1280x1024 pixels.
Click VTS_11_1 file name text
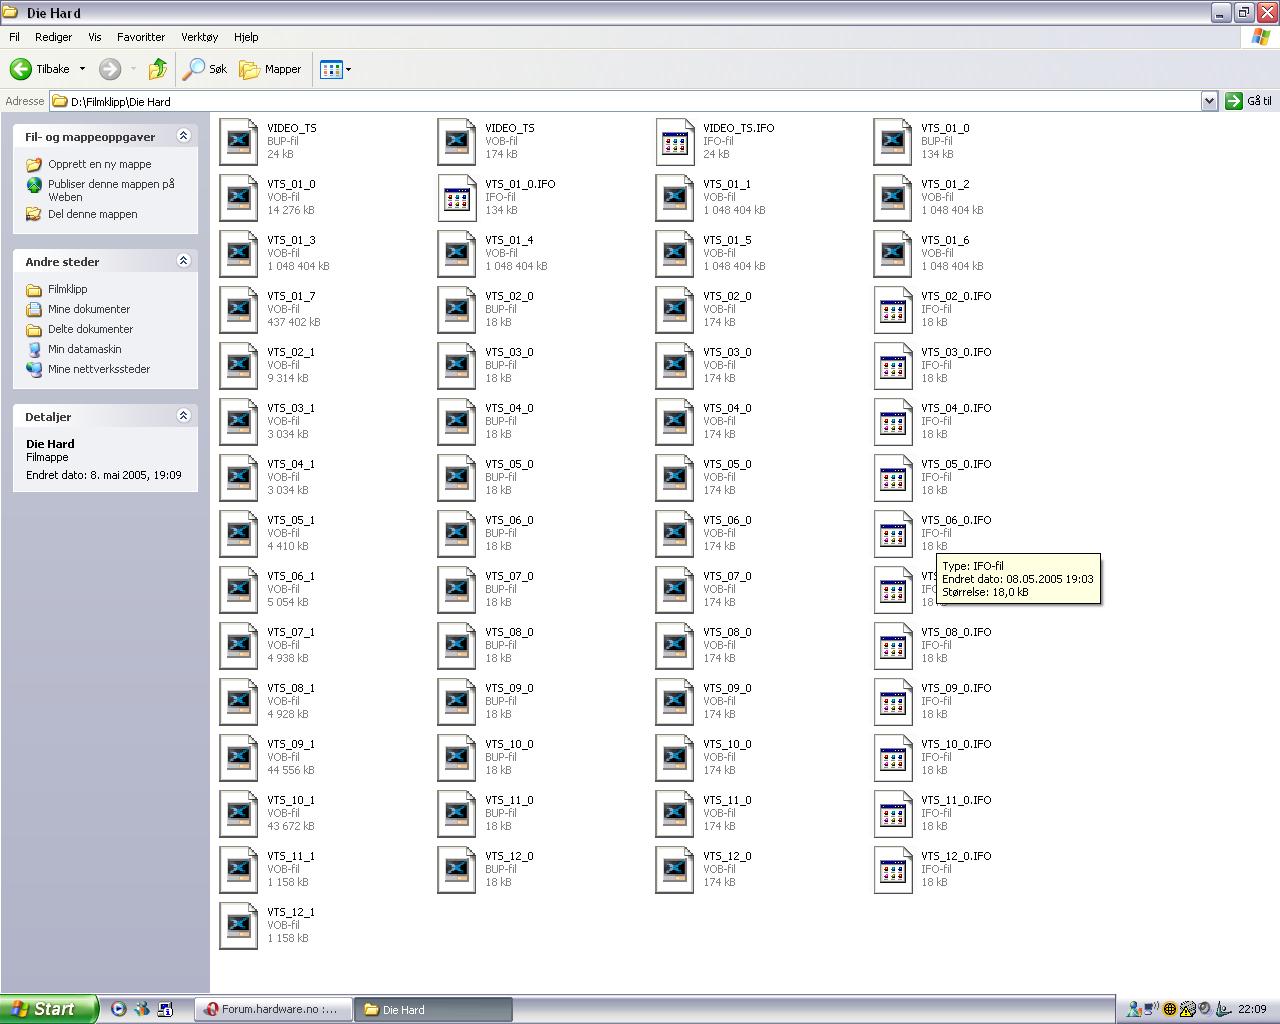pyautogui.click(x=291, y=856)
